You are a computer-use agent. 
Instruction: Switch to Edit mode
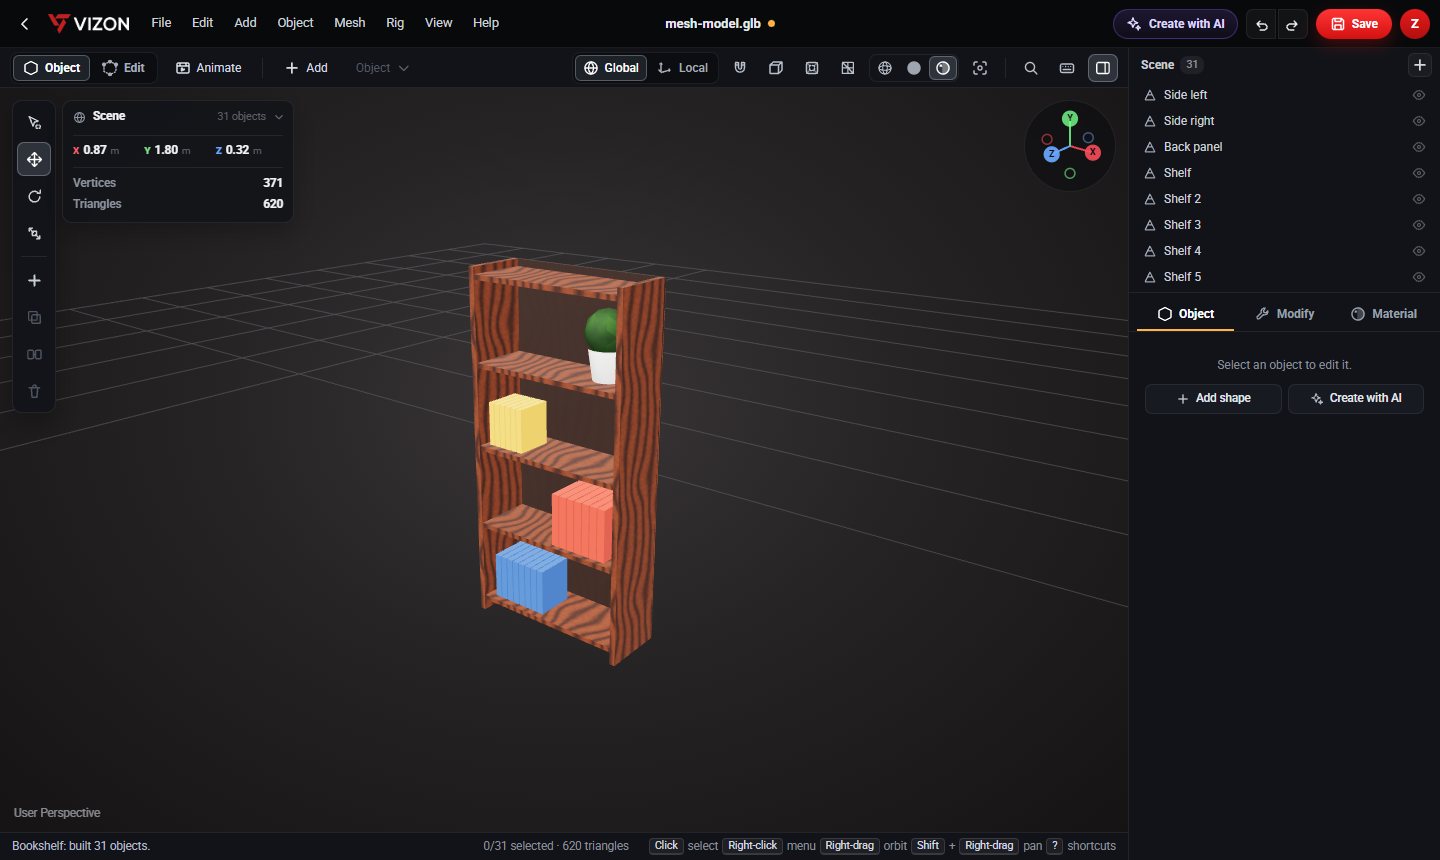(124, 68)
